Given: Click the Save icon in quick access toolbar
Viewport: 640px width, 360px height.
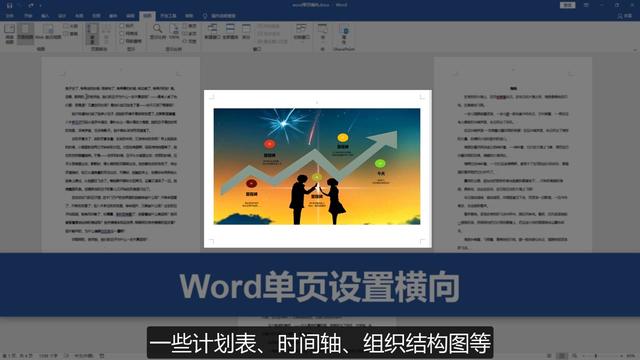Looking at the screenshot, I should 9,5.
